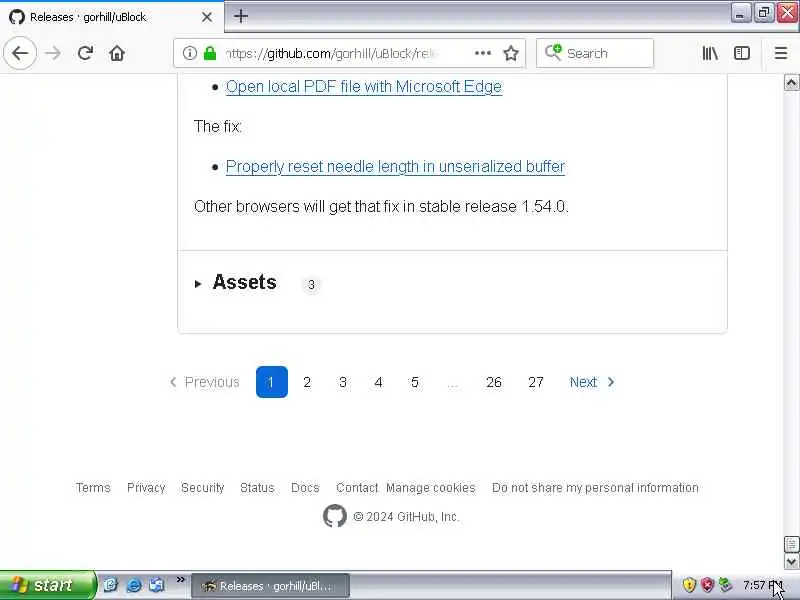The width and height of the screenshot is (800, 600).
Task: Click the github.com URL address bar
Action: click(x=349, y=53)
